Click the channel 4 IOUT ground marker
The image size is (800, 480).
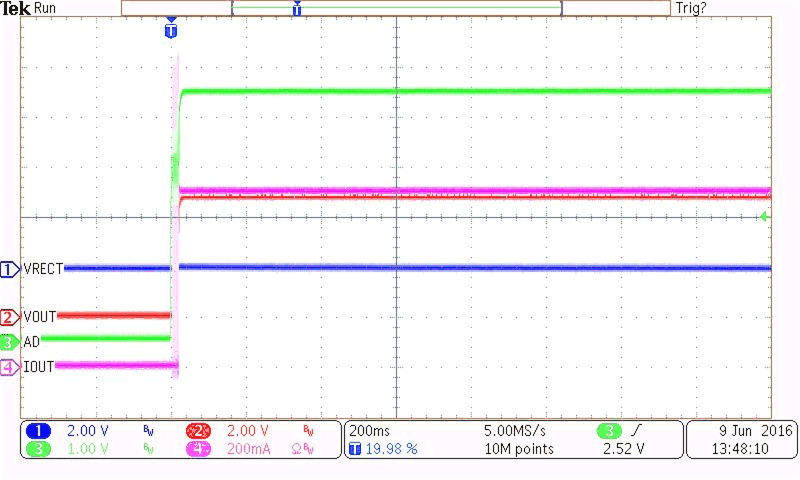click(x=9, y=367)
